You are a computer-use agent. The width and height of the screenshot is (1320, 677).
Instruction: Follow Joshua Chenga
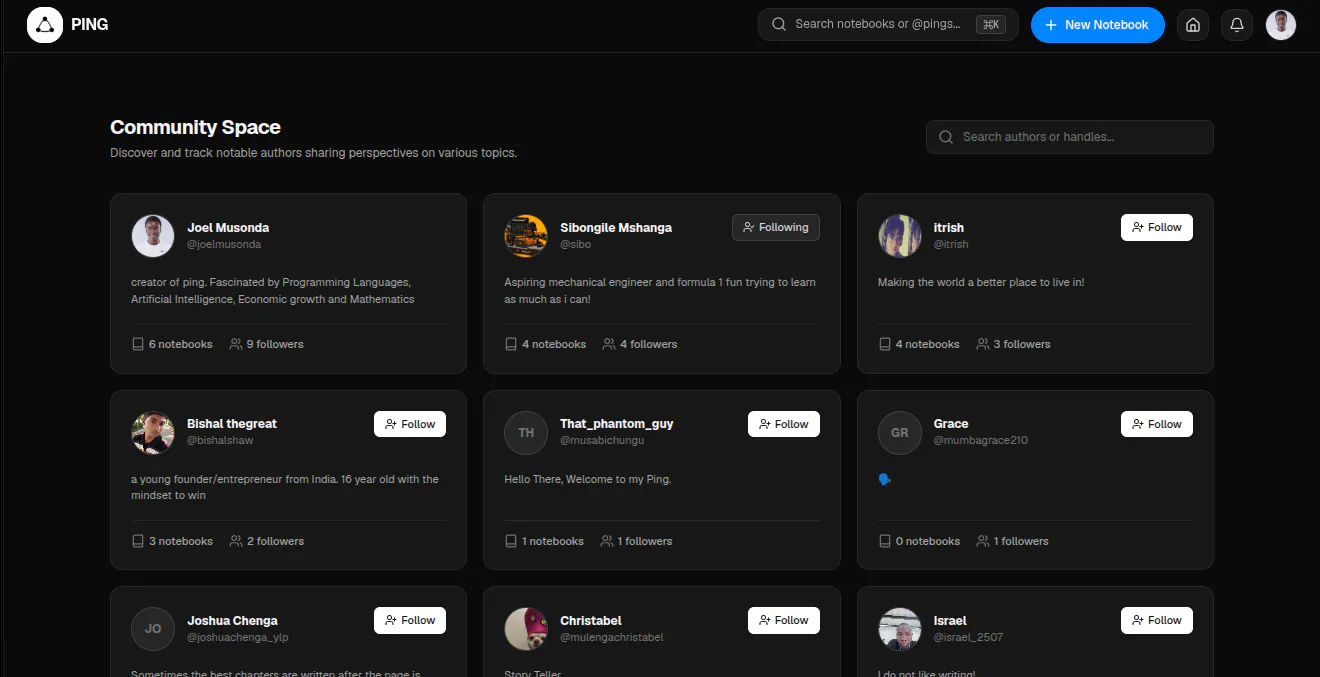[x=410, y=620]
